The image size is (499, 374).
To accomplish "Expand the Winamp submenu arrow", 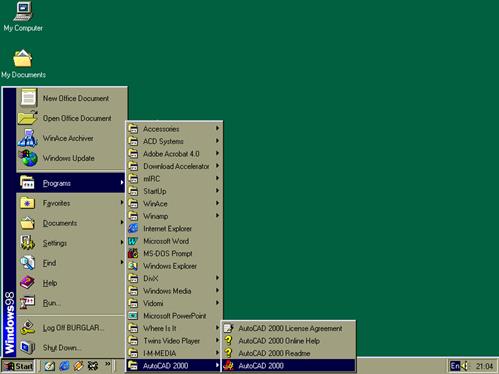I will click(217, 216).
